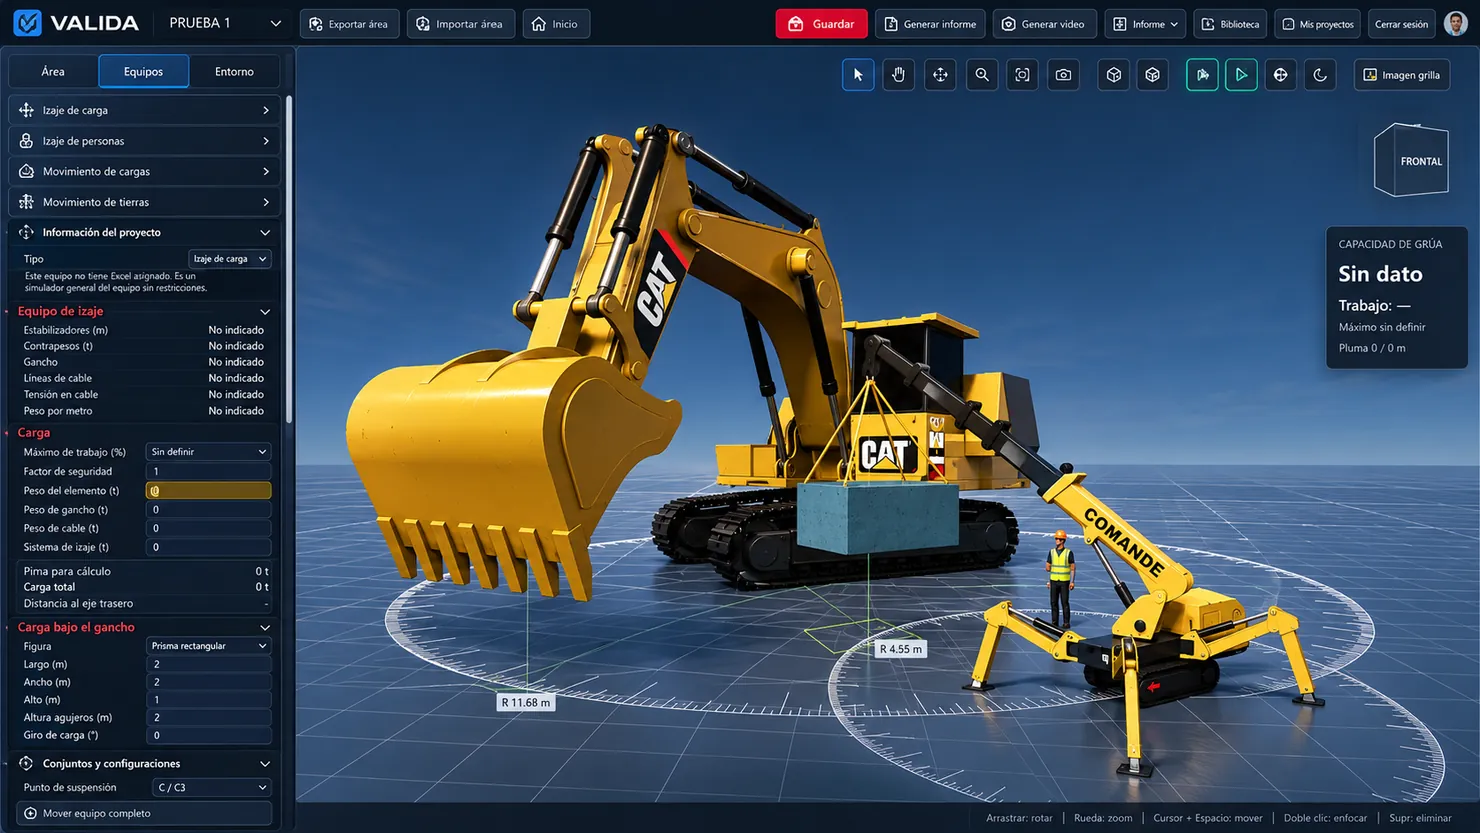
Task: Open Biblioteca library
Action: [1230, 24]
